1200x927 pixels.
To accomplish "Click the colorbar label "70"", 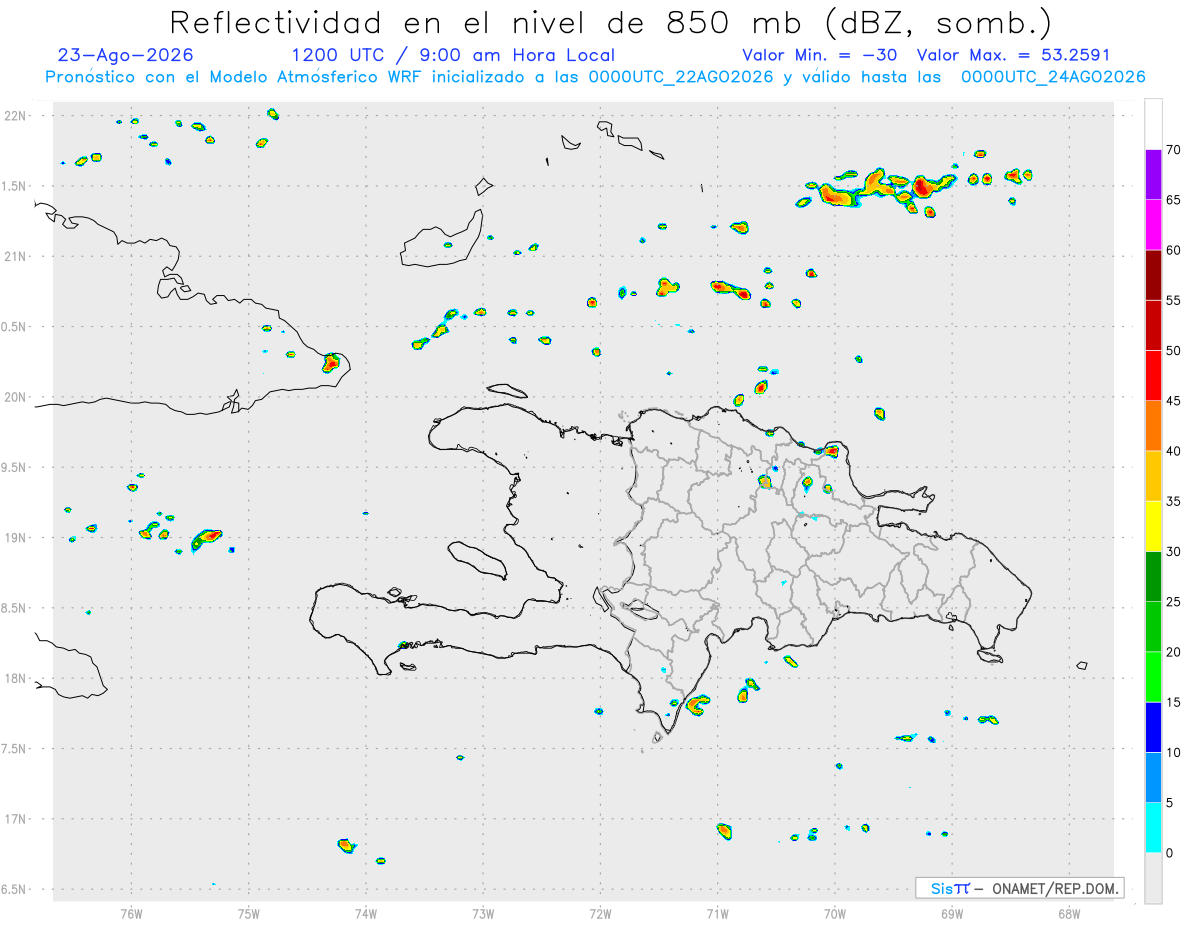I will [x=1174, y=150].
